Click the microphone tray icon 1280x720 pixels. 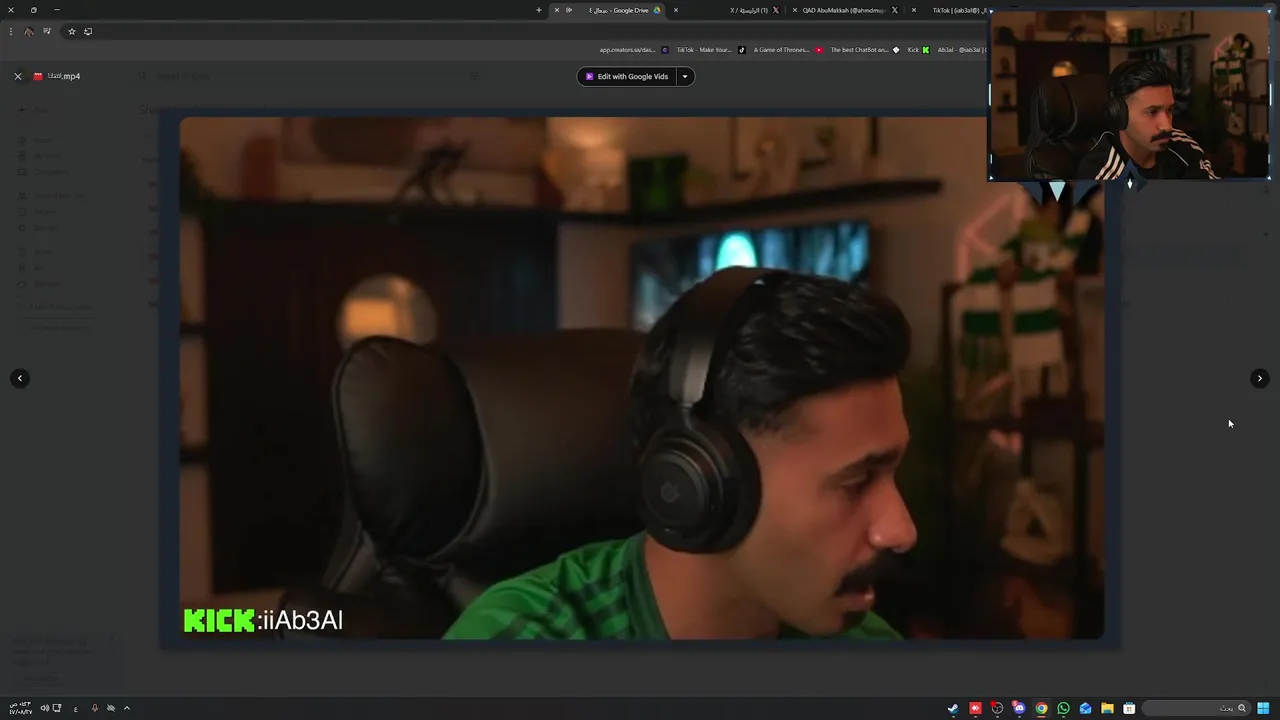click(x=95, y=708)
